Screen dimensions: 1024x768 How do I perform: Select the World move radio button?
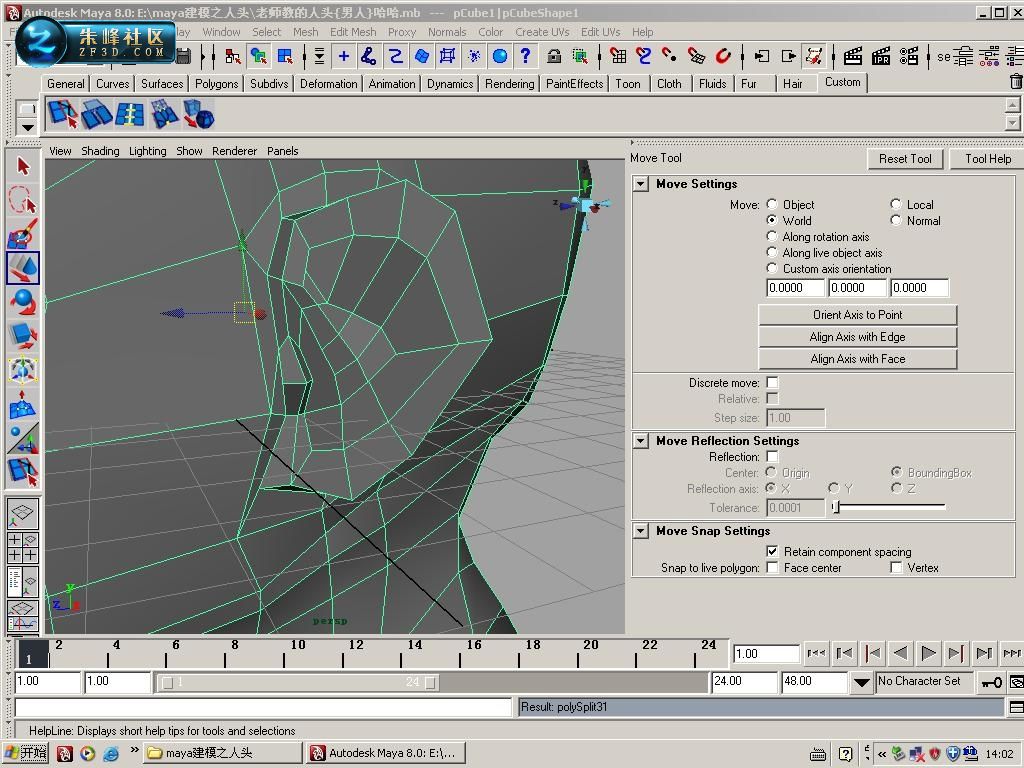[x=772, y=220]
